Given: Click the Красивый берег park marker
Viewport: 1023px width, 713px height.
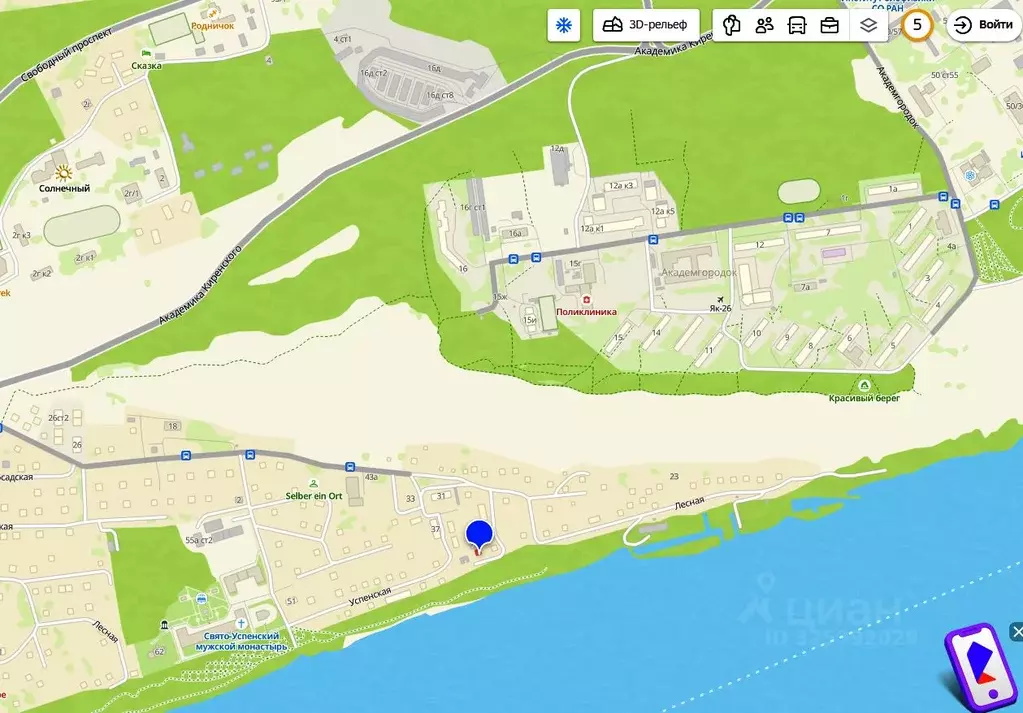Looking at the screenshot, I should (x=864, y=385).
